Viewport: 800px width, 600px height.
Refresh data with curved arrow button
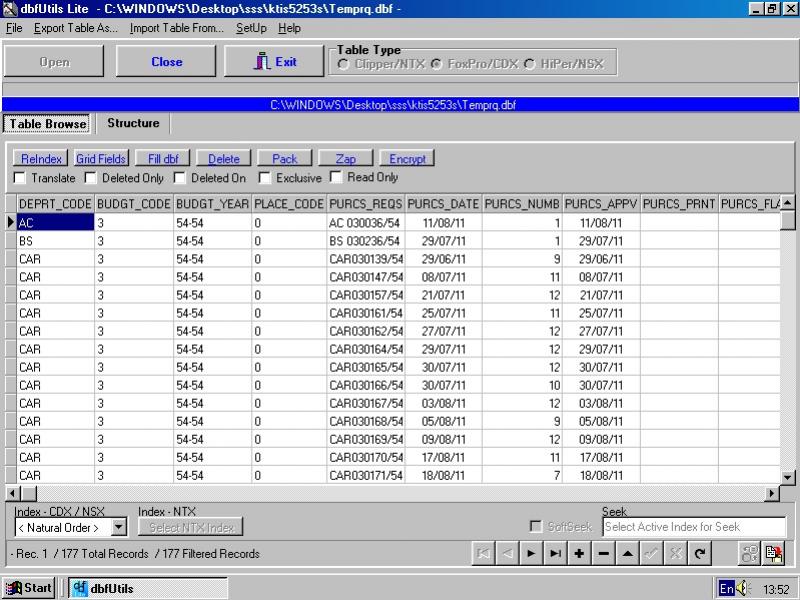click(x=701, y=554)
